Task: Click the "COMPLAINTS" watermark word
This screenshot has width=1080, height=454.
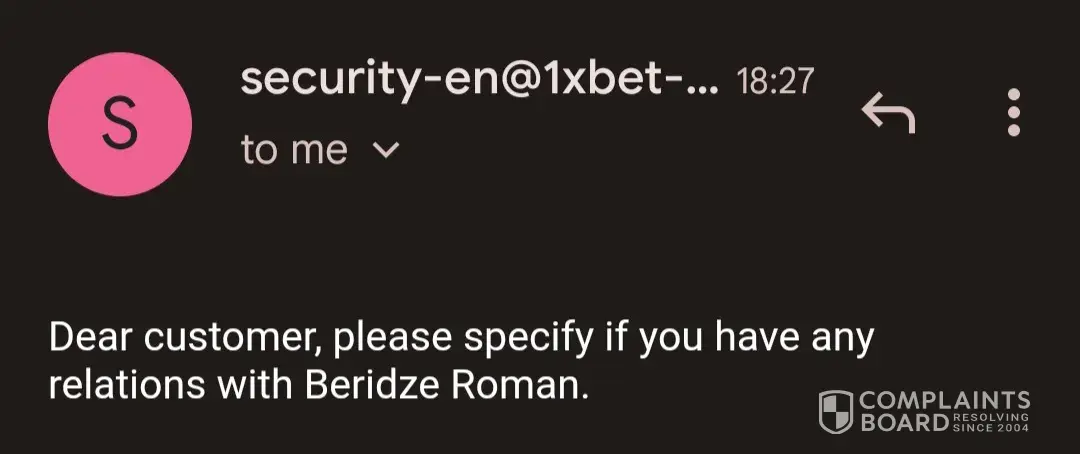Action: 945,400
